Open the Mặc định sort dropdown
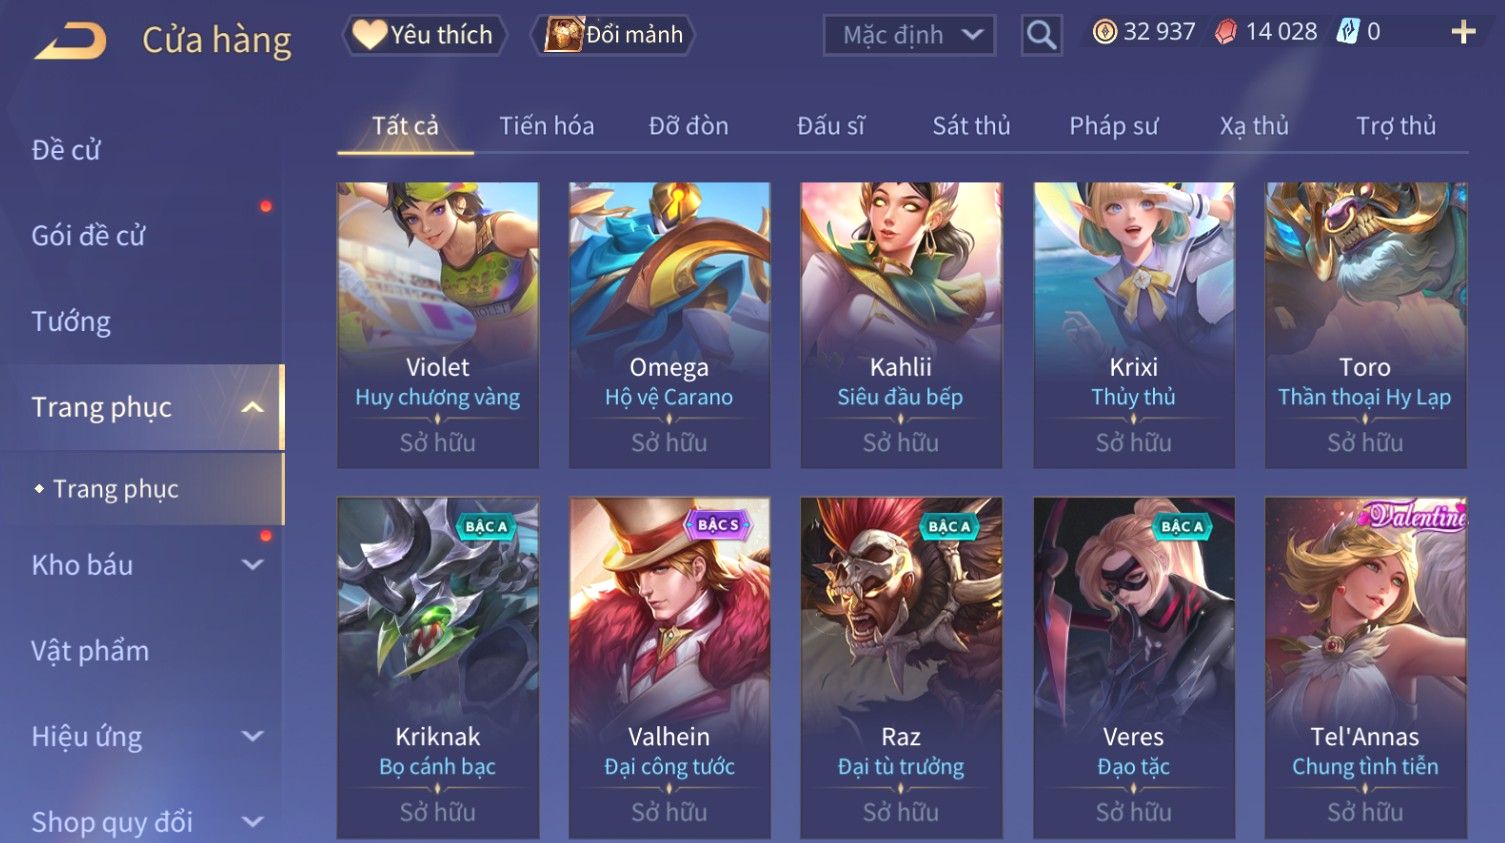This screenshot has height=843, width=1505. (909, 35)
